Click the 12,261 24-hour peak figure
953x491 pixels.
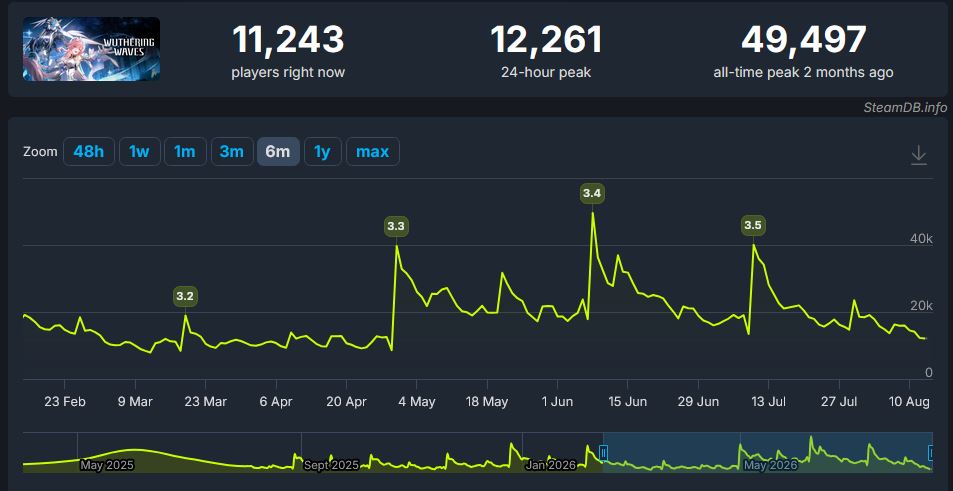pyautogui.click(x=546, y=39)
